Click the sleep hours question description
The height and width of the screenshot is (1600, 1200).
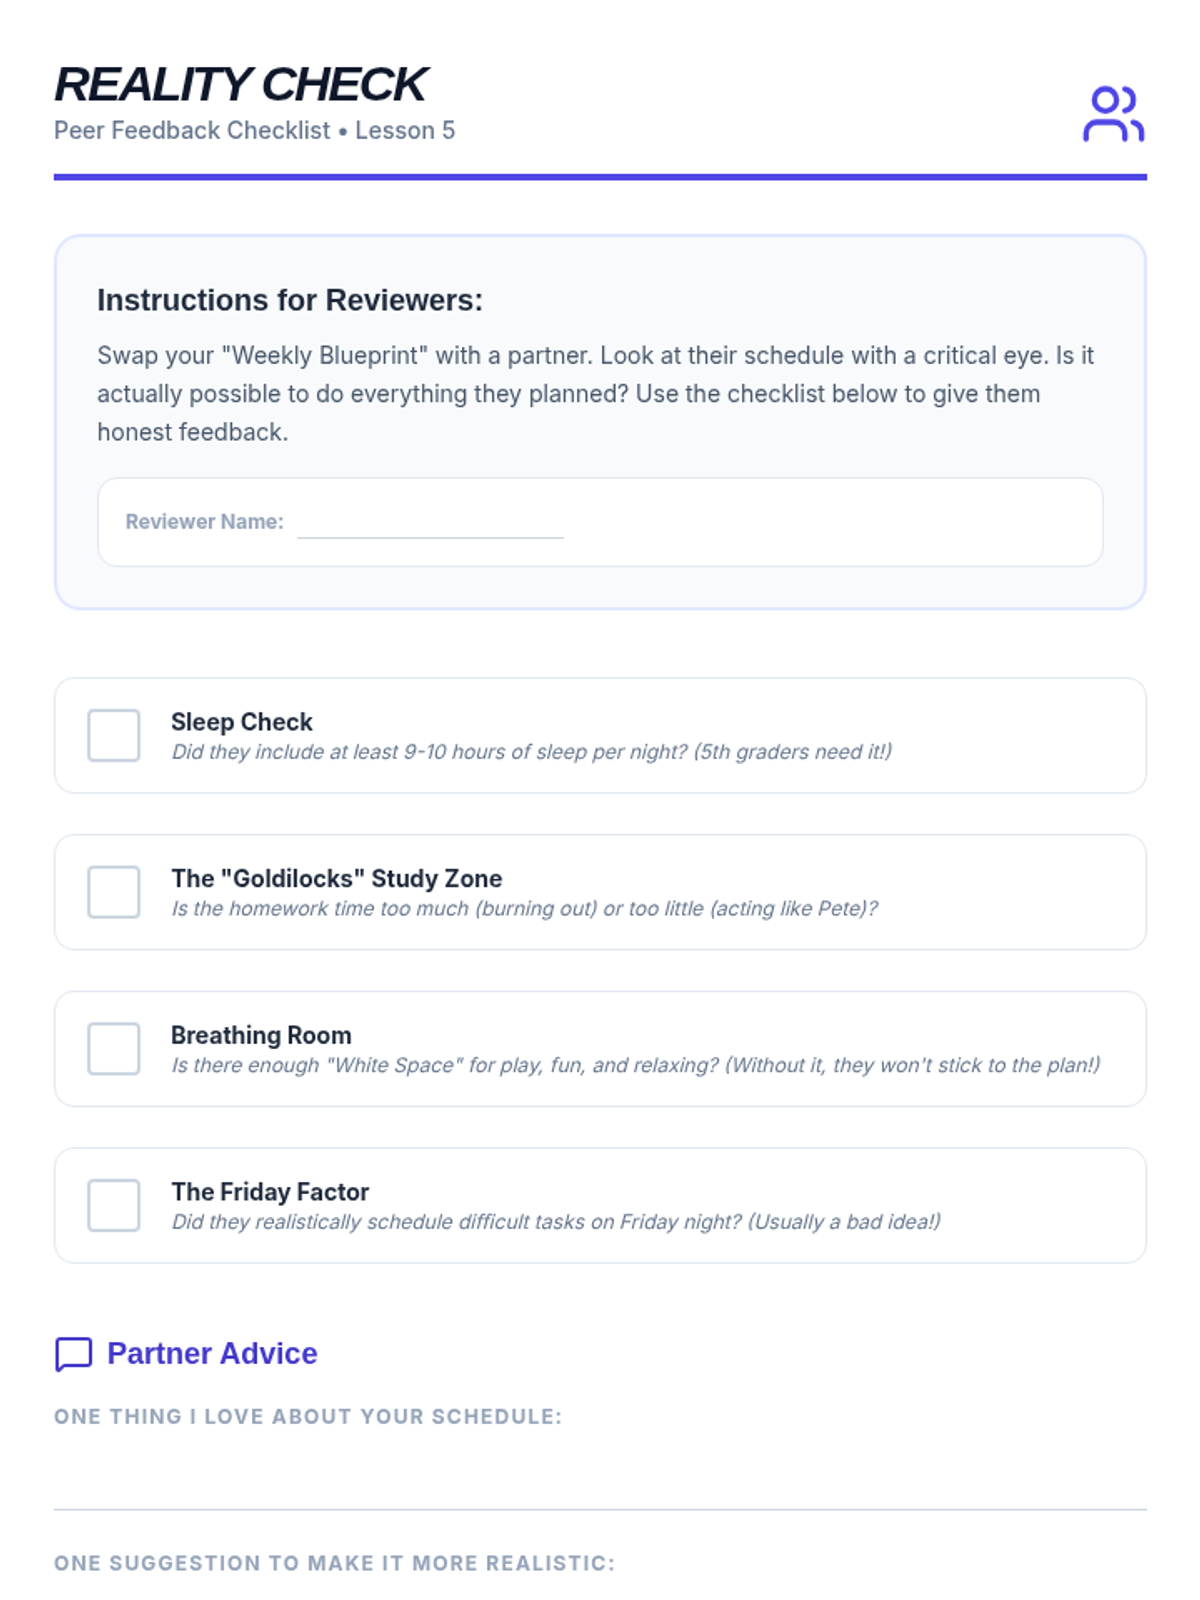click(x=531, y=752)
